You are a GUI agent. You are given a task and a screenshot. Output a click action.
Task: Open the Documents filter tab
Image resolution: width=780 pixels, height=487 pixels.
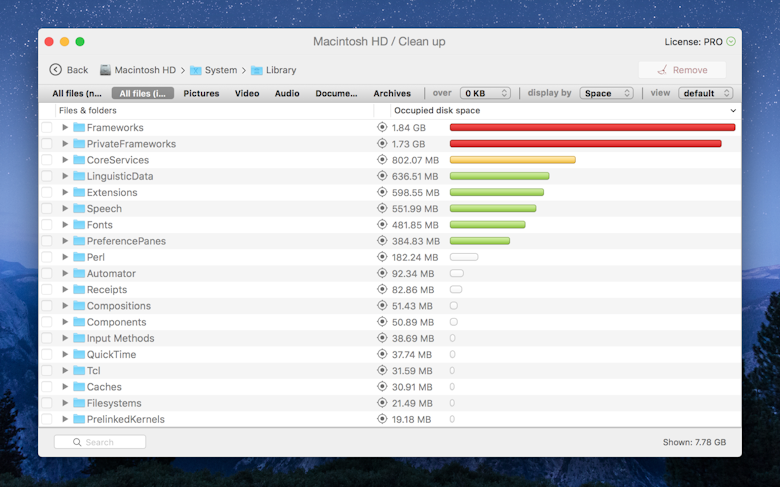click(x=336, y=93)
